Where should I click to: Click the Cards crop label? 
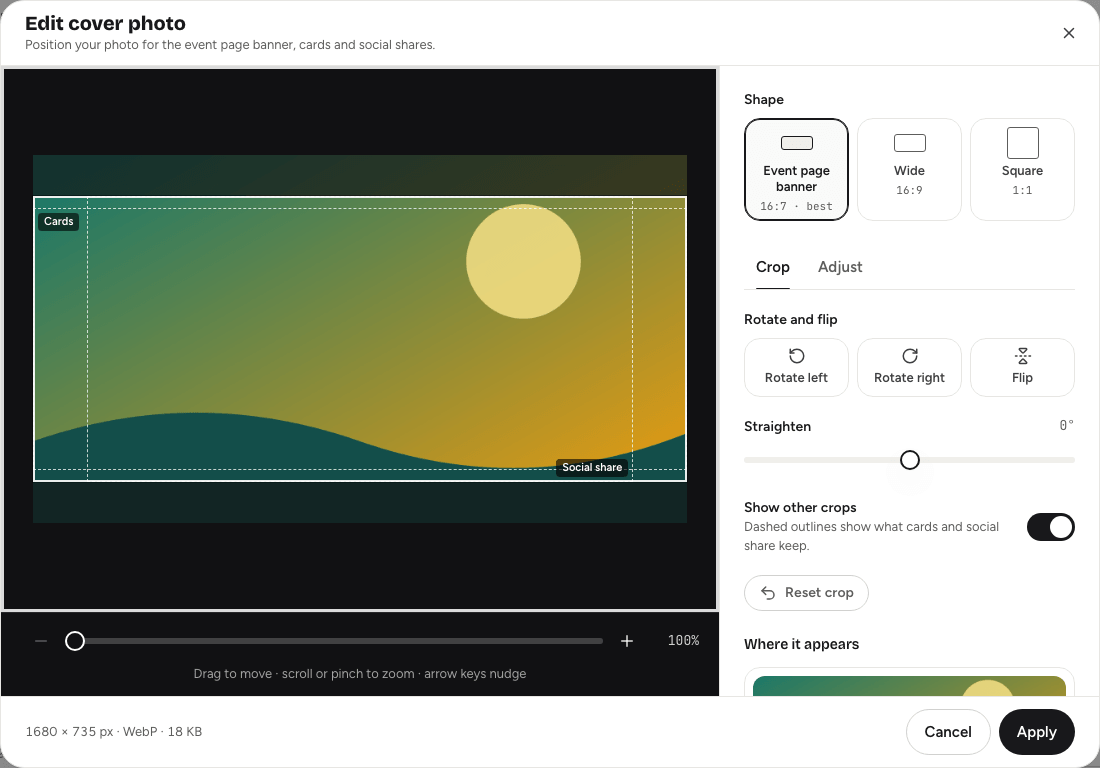(58, 222)
